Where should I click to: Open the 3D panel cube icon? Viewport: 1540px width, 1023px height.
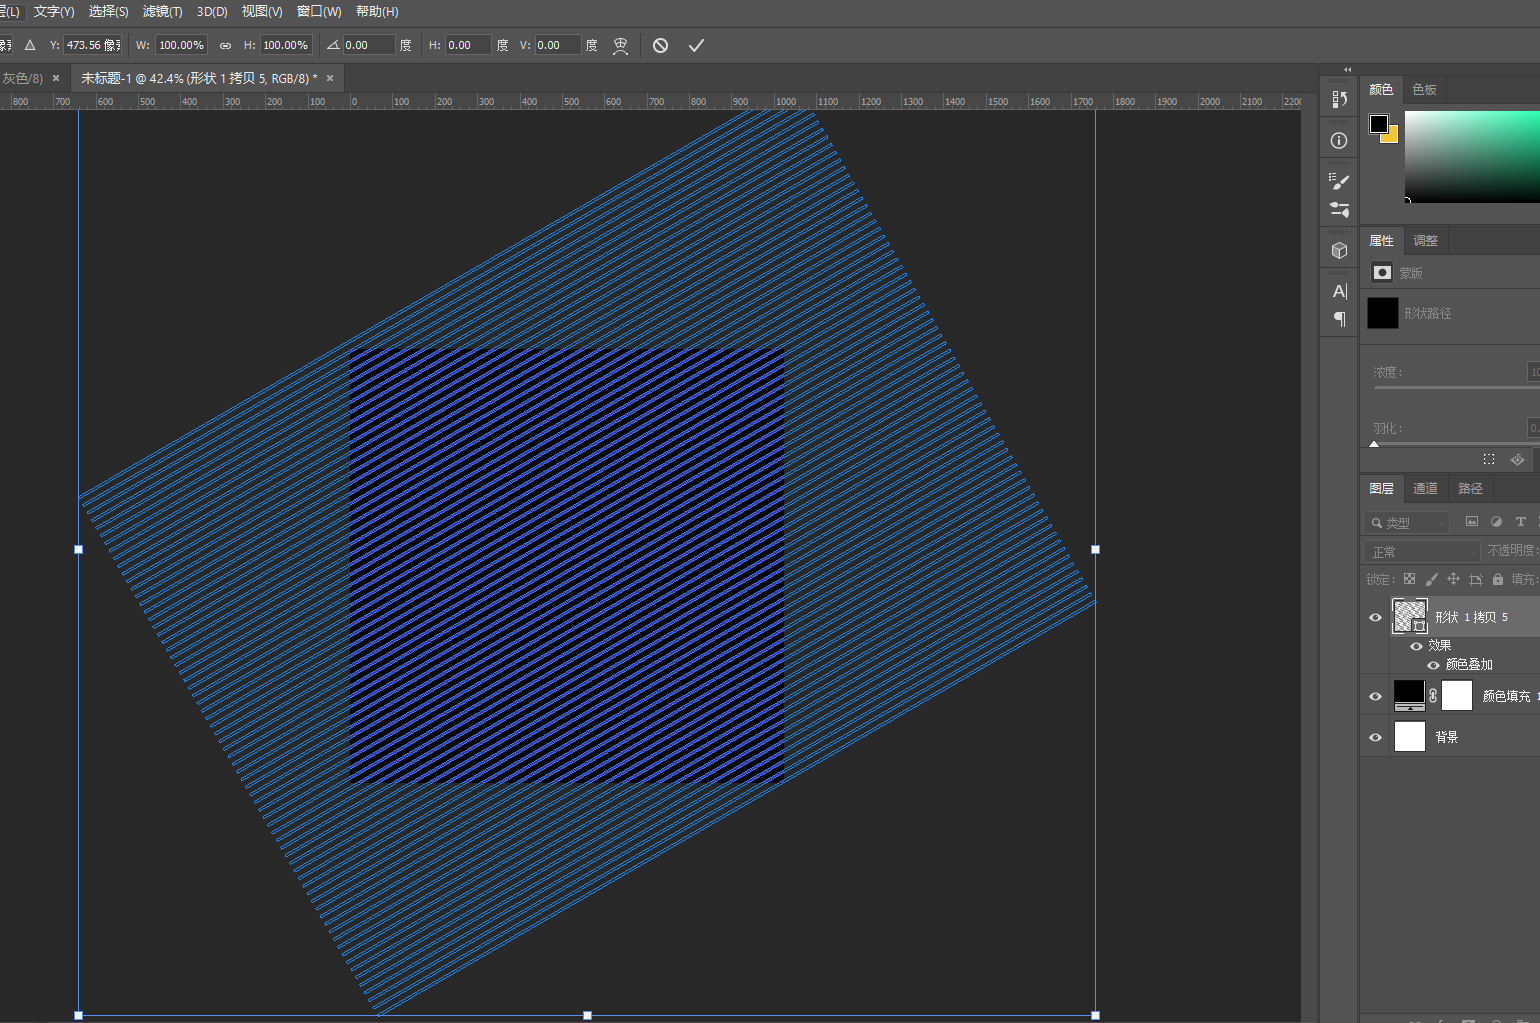tap(1339, 250)
